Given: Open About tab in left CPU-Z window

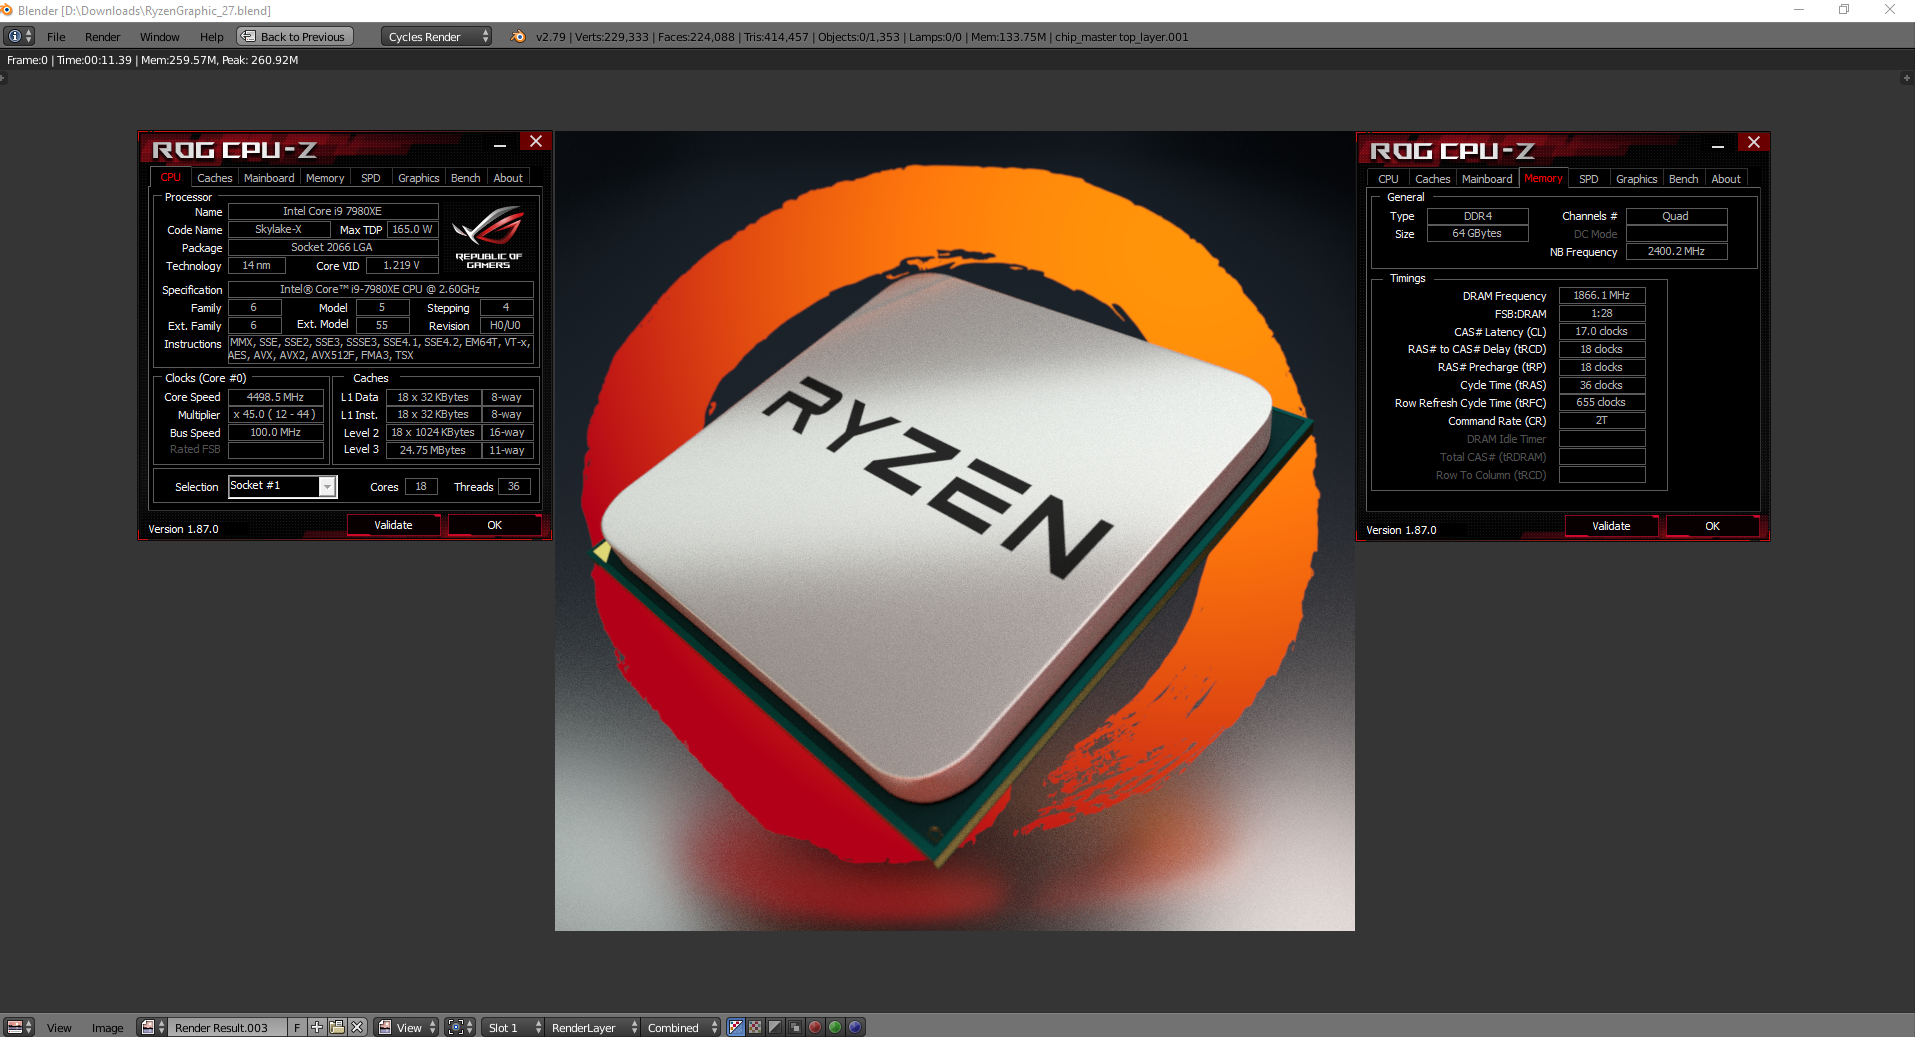Looking at the screenshot, I should click(x=508, y=178).
